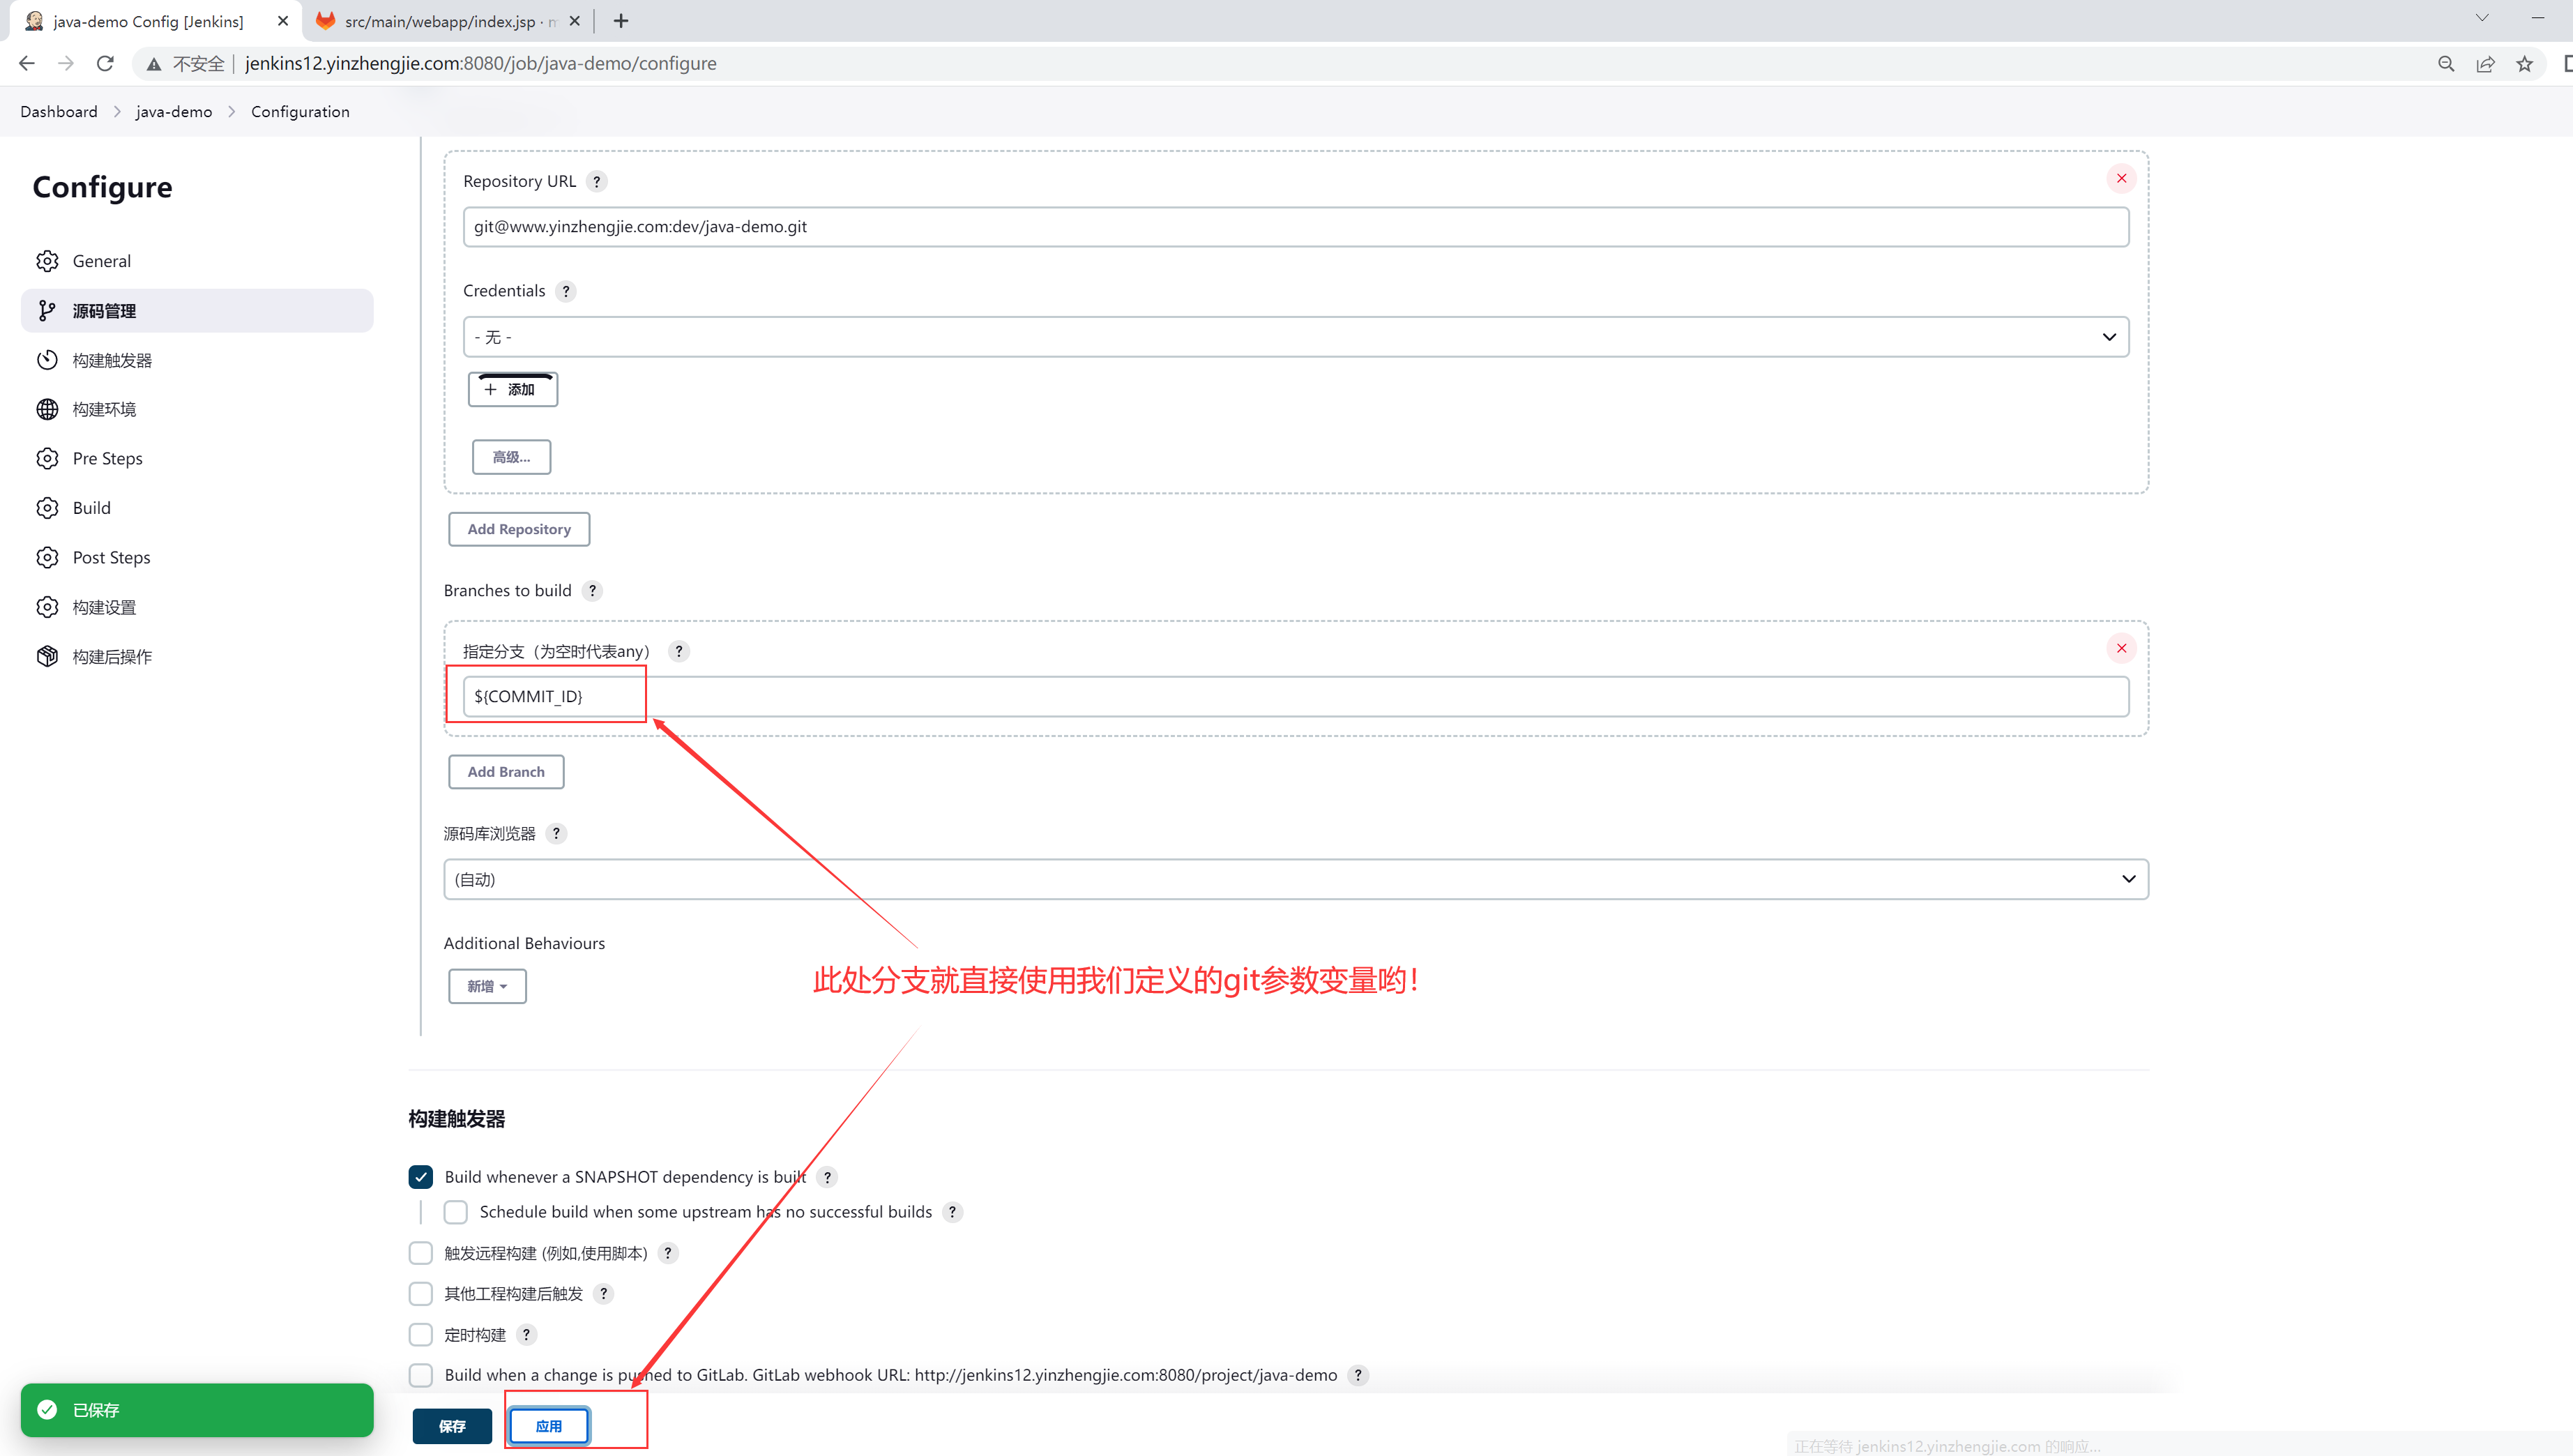Go to Post Steps section in sidebar

coord(111,558)
